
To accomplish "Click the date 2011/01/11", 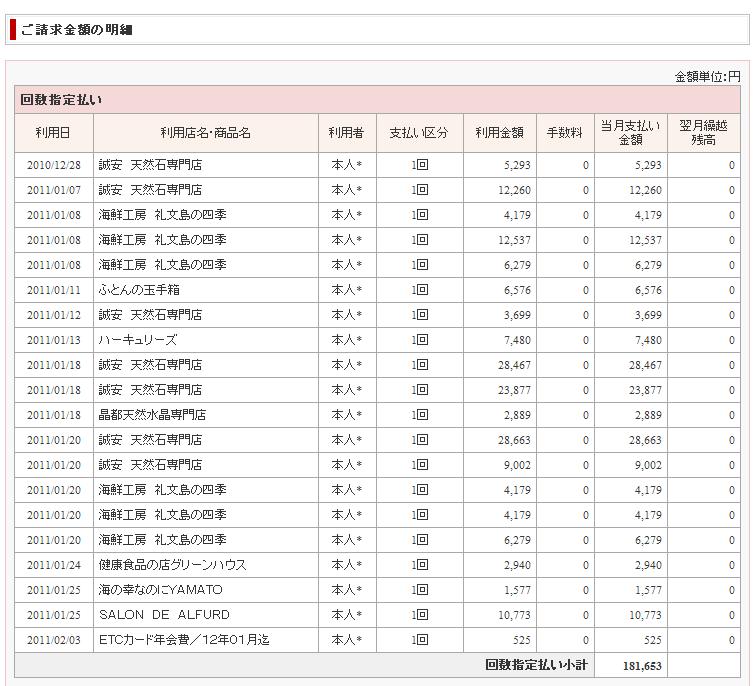I will pyautogui.click(x=54, y=290).
